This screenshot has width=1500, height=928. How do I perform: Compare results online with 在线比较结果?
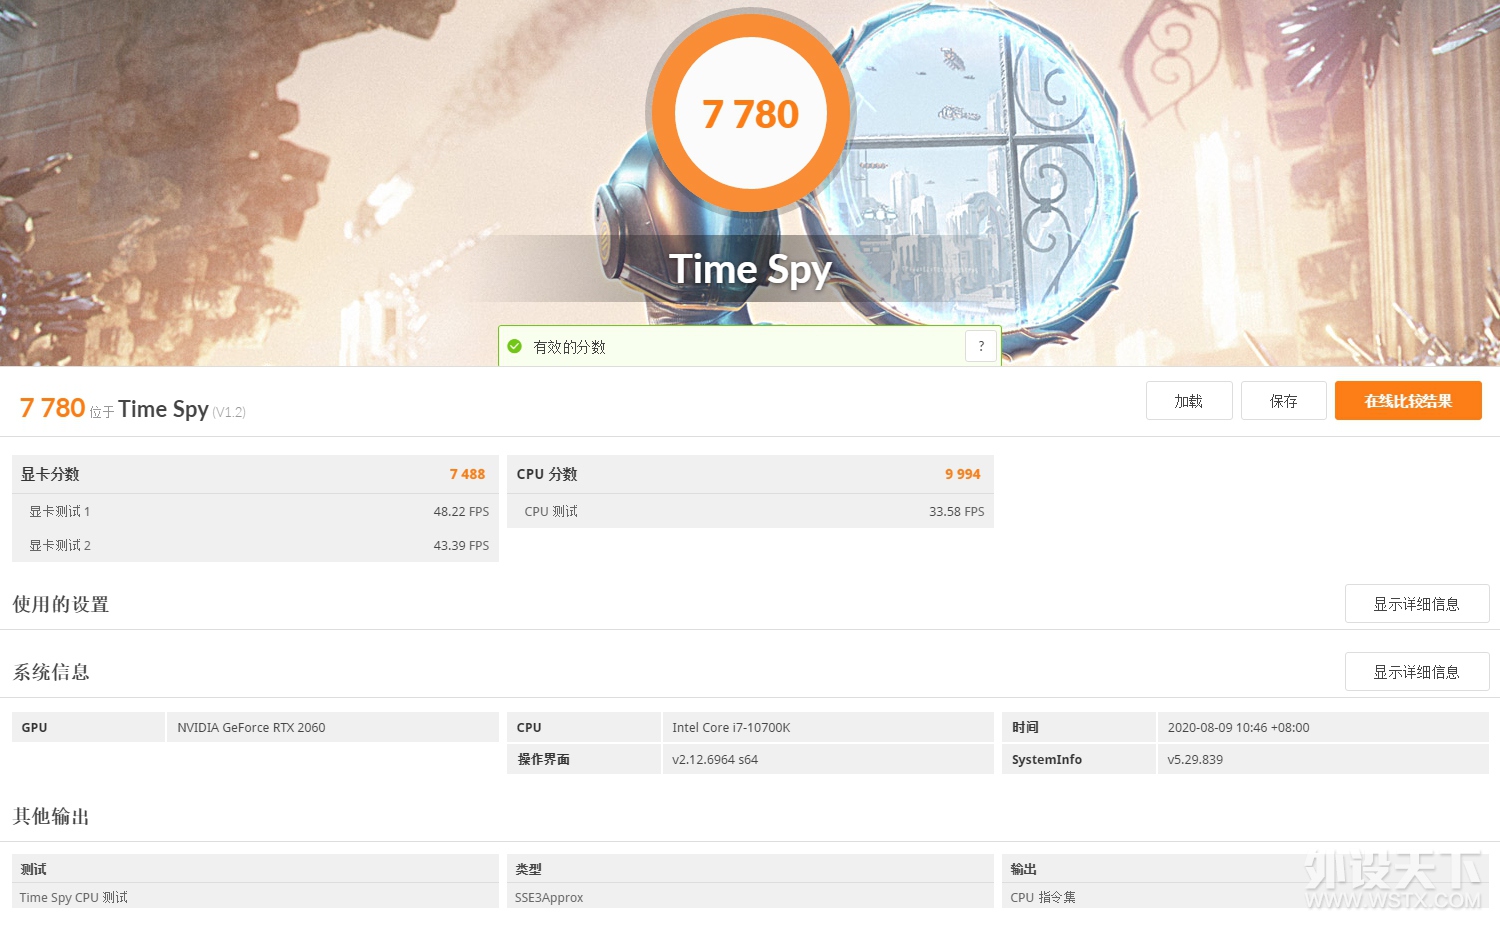[1408, 401]
